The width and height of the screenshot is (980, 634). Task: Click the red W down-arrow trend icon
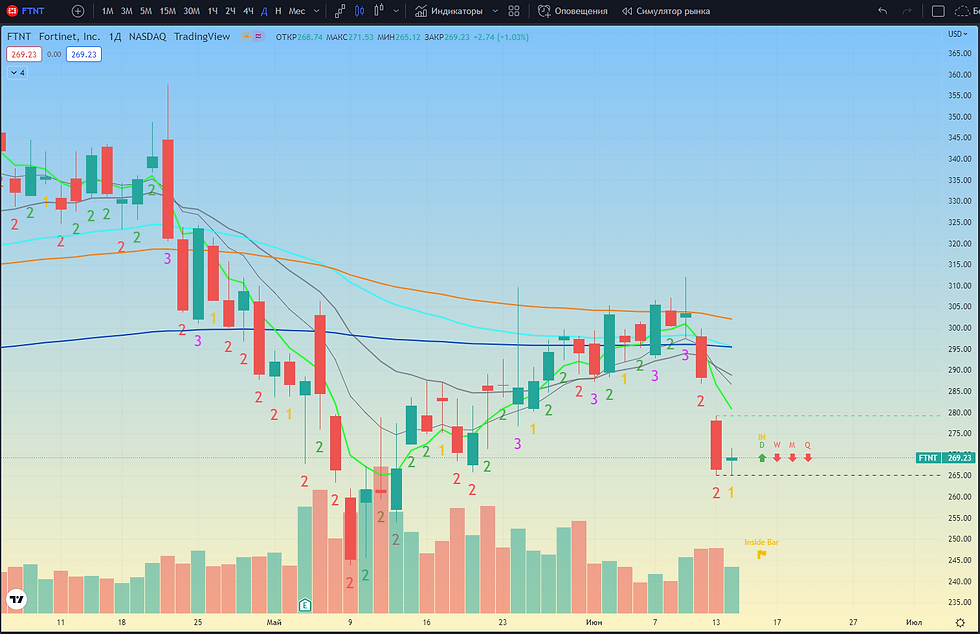point(777,458)
